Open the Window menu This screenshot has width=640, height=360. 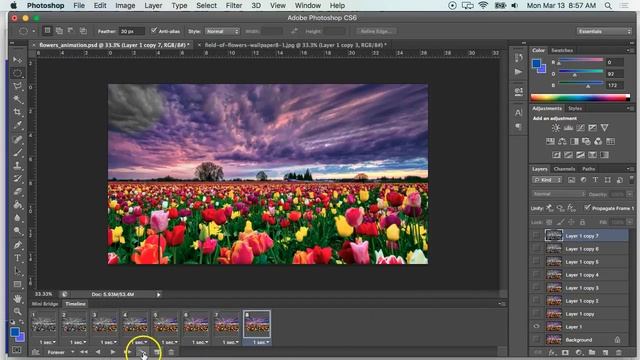(x=307, y=6)
